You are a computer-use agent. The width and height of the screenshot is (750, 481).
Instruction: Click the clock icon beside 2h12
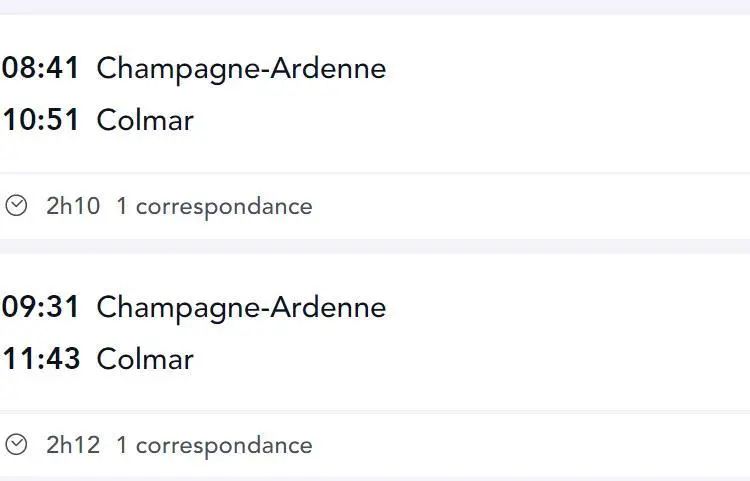(16, 445)
